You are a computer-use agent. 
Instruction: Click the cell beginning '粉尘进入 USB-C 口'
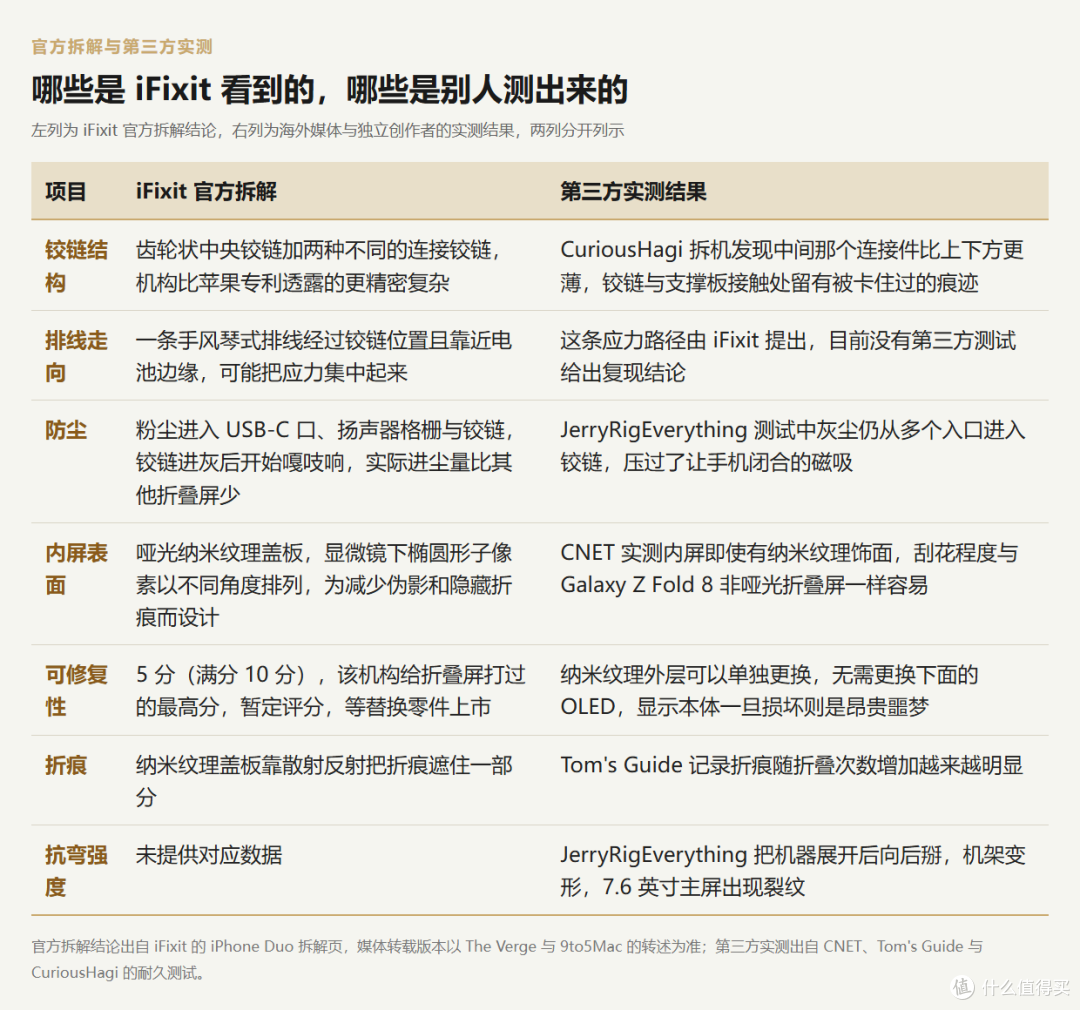coord(325,462)
